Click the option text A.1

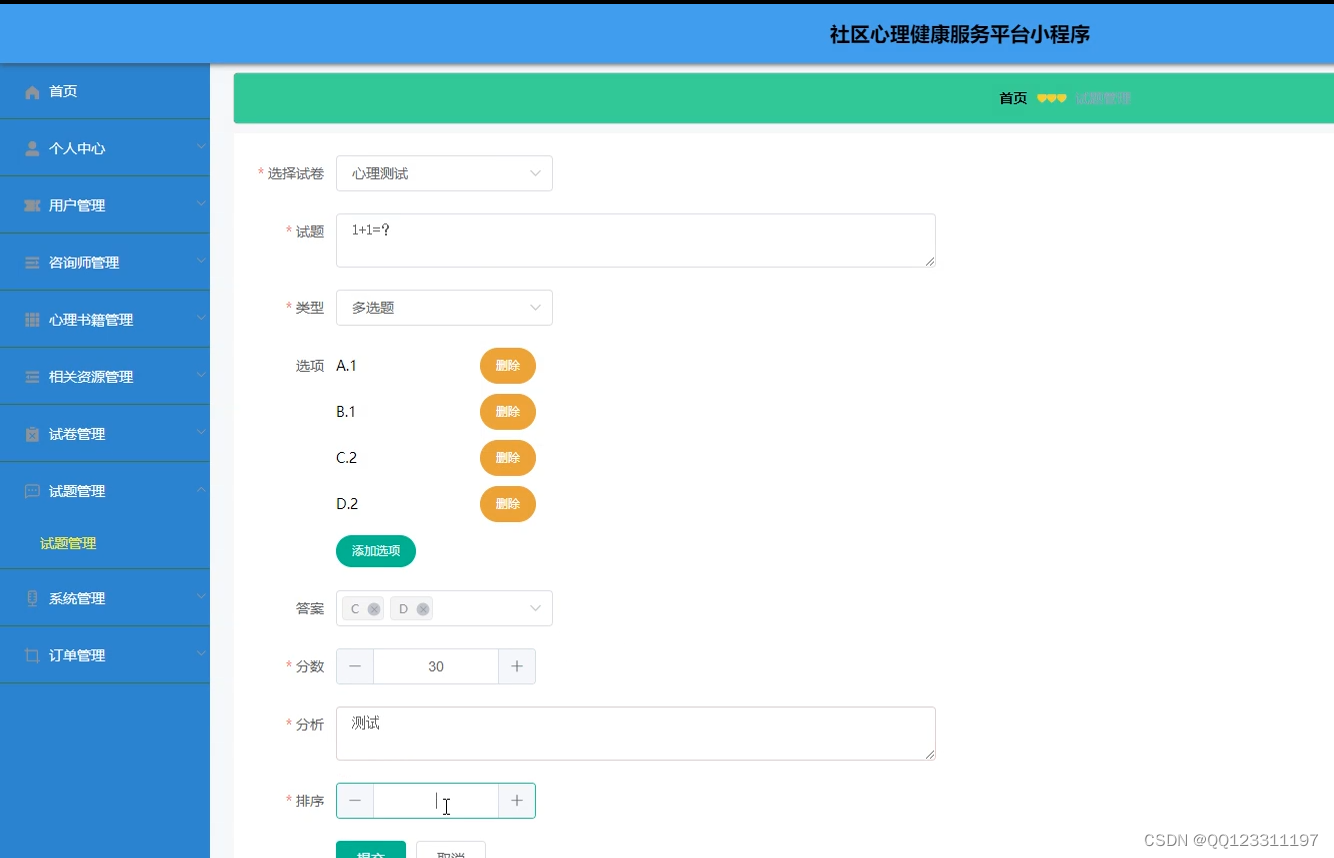(347, 366)
